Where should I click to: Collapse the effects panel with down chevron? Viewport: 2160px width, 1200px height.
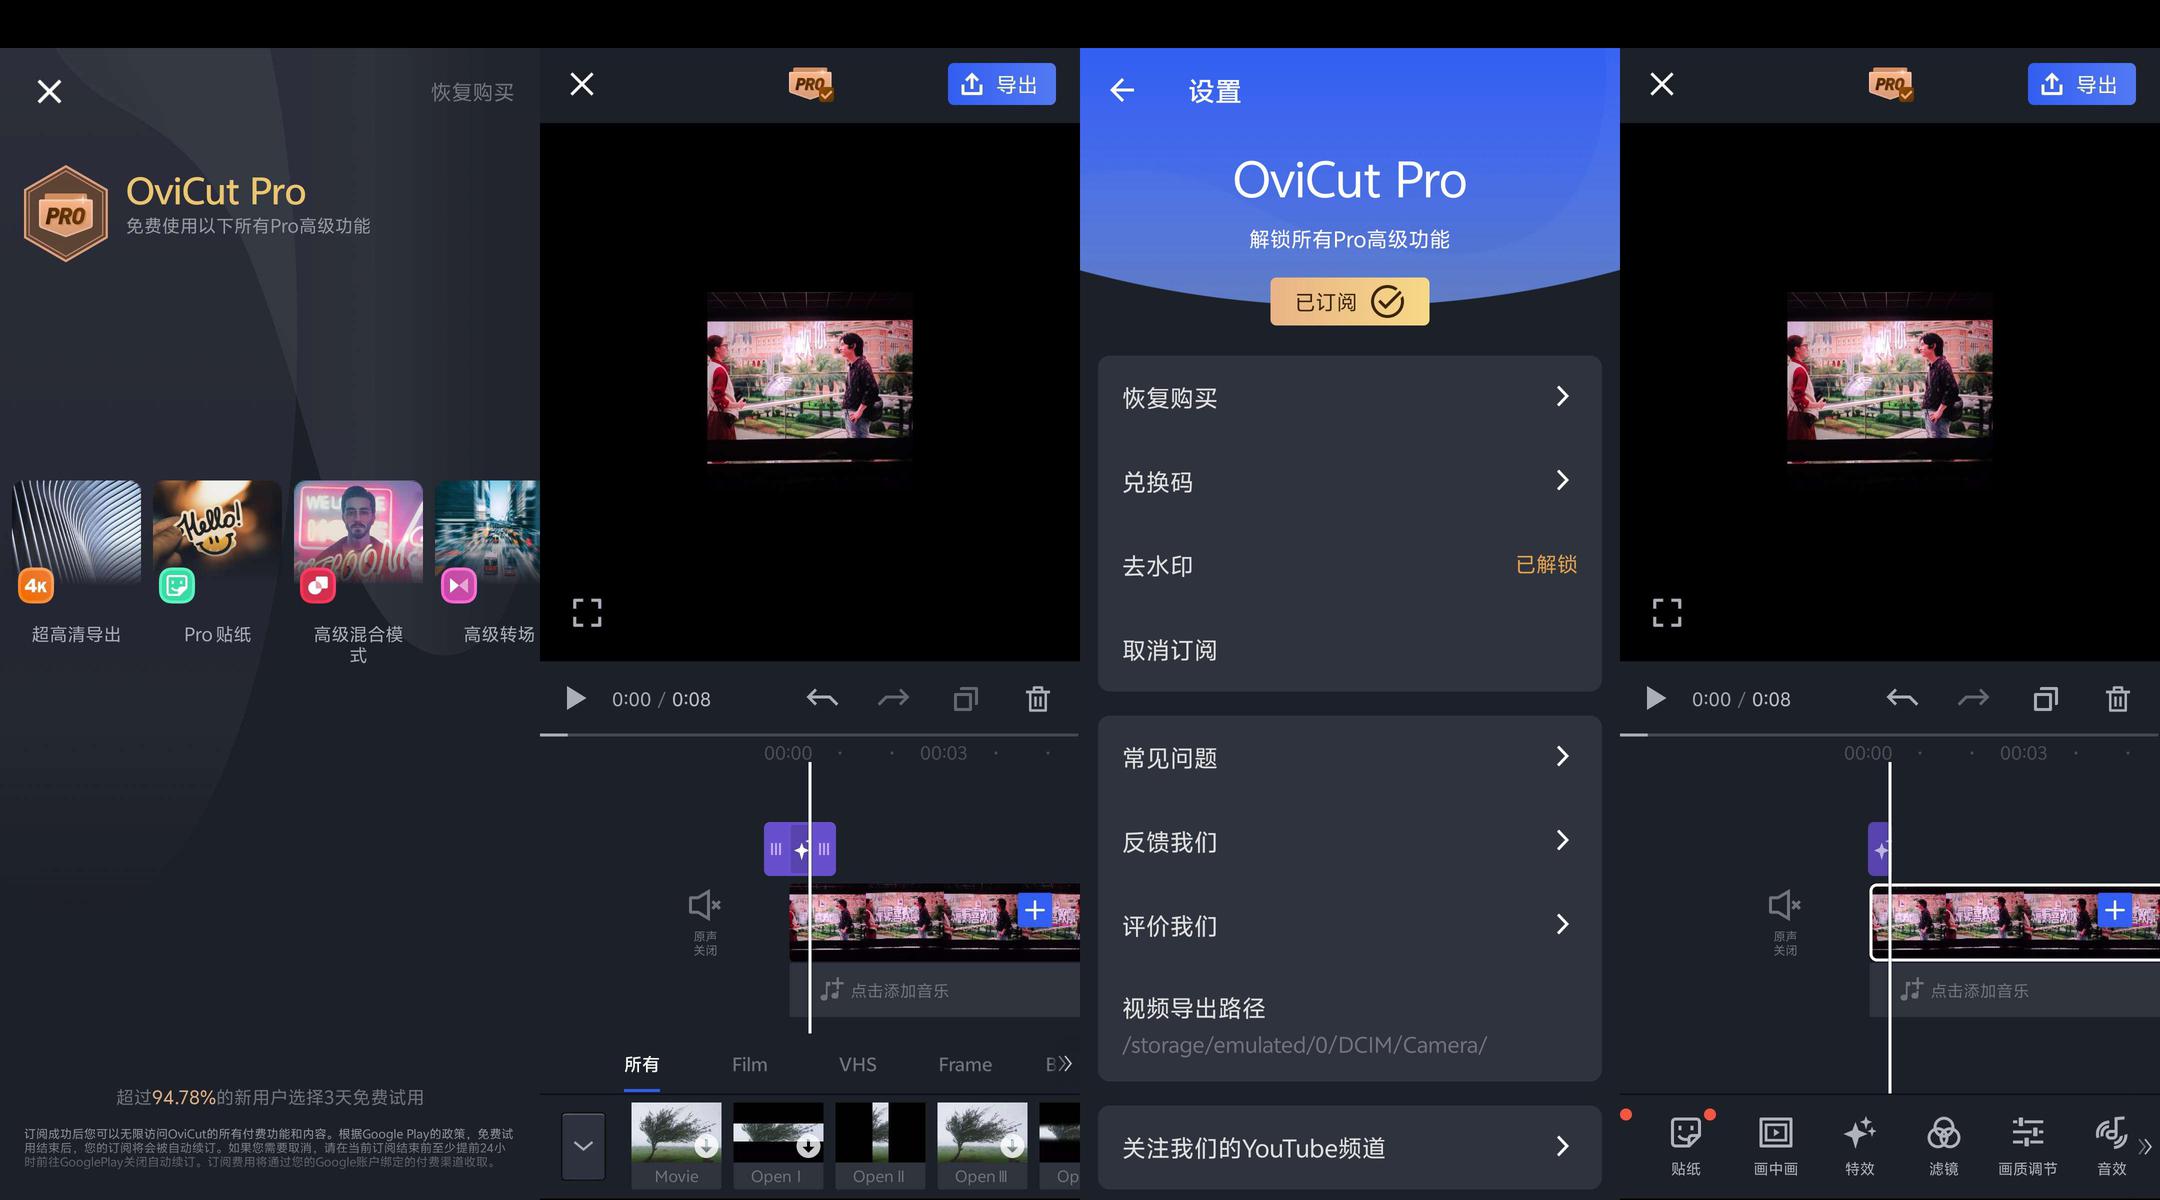click(583, 1146)
